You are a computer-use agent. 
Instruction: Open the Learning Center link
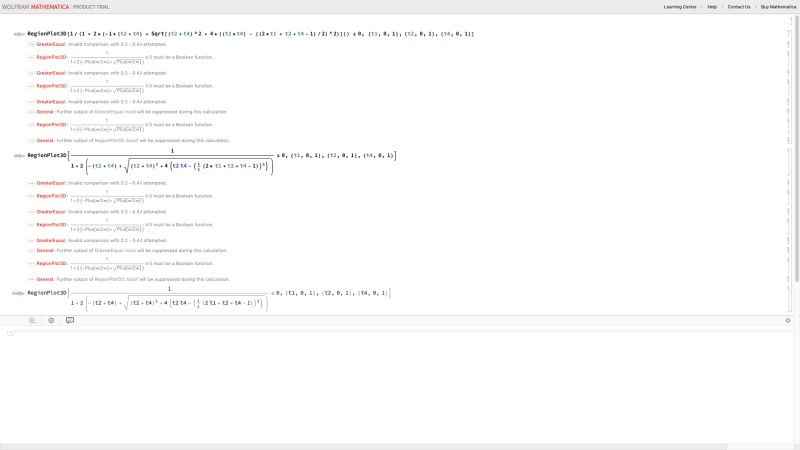pyautogui.click(x=680, y=7)
